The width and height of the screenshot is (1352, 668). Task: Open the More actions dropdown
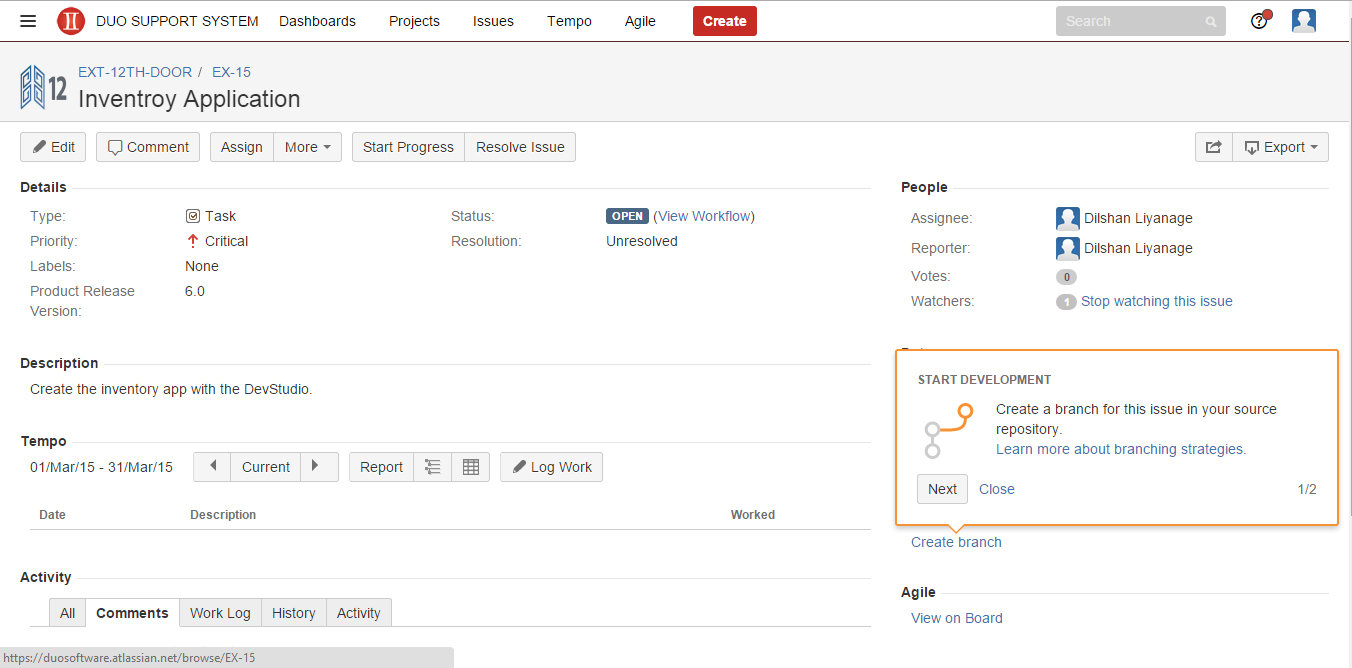(308, 147)
